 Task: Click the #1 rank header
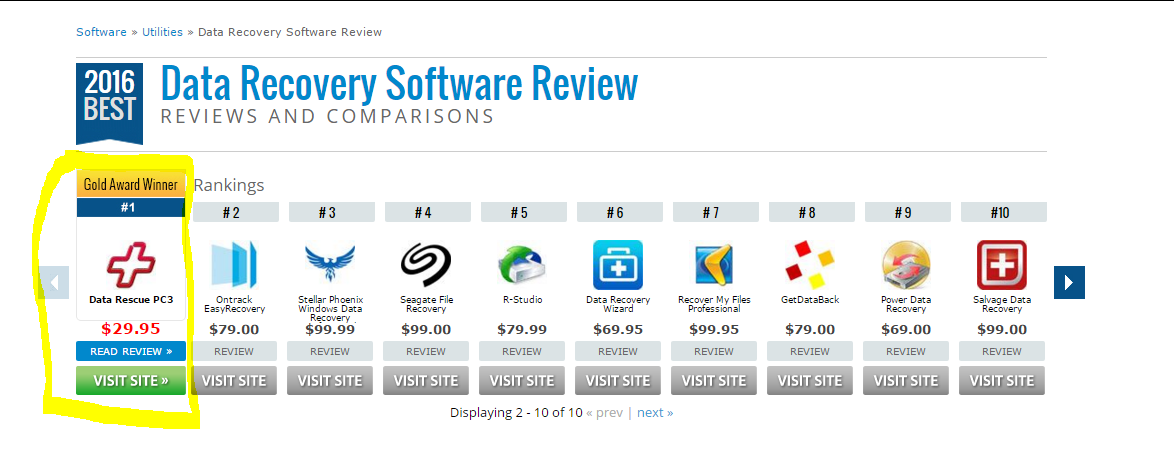[x=131, y=207]
